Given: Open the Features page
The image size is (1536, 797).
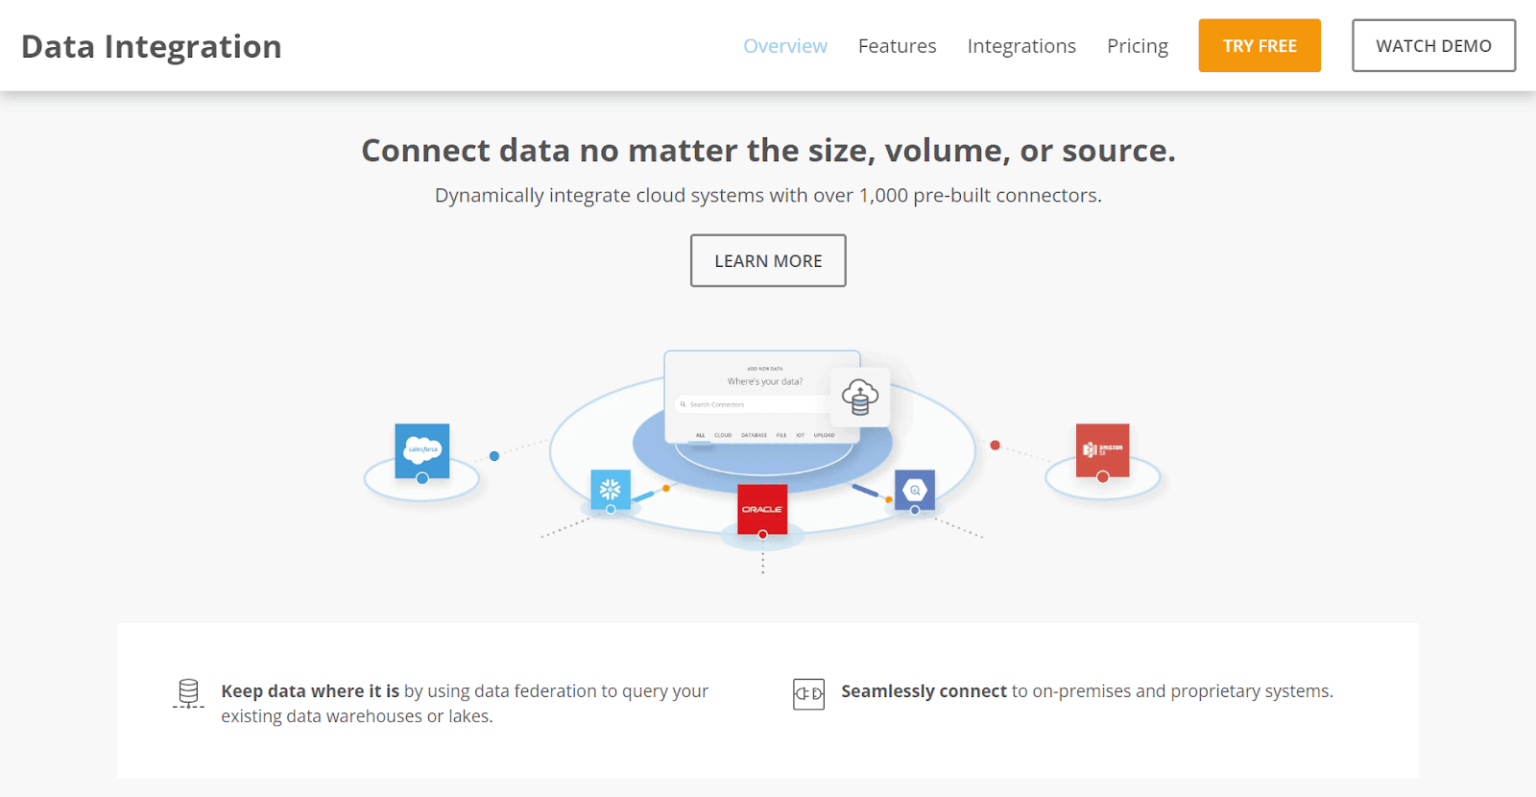Looking at the screenshot, I should click(896, 46).
